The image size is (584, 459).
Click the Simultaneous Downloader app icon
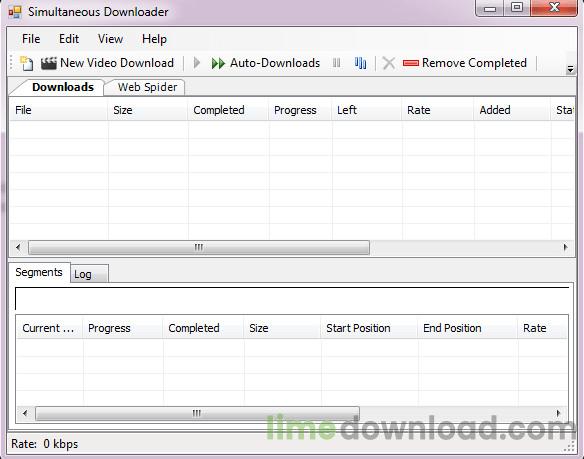tap(15, 12)
